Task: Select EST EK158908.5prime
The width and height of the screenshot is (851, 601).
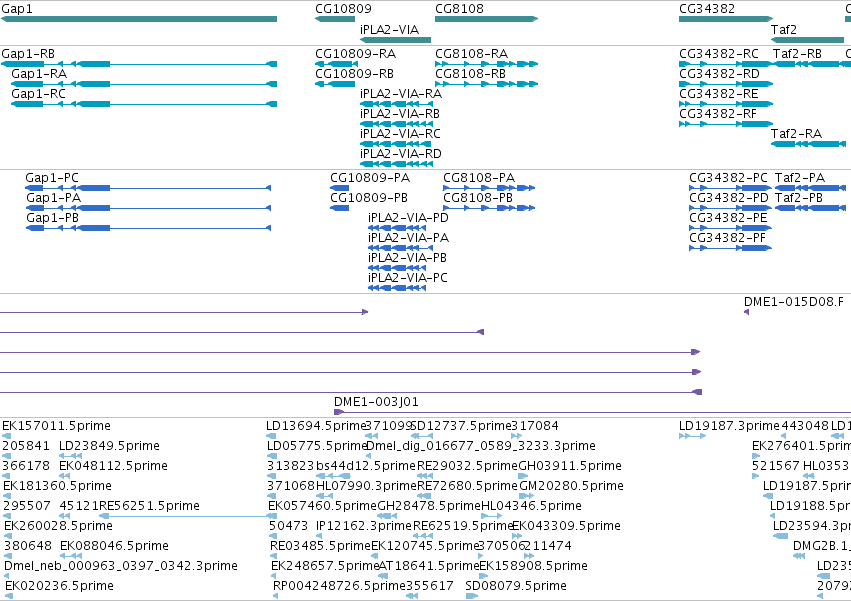Action: click(x=482, y=576)
